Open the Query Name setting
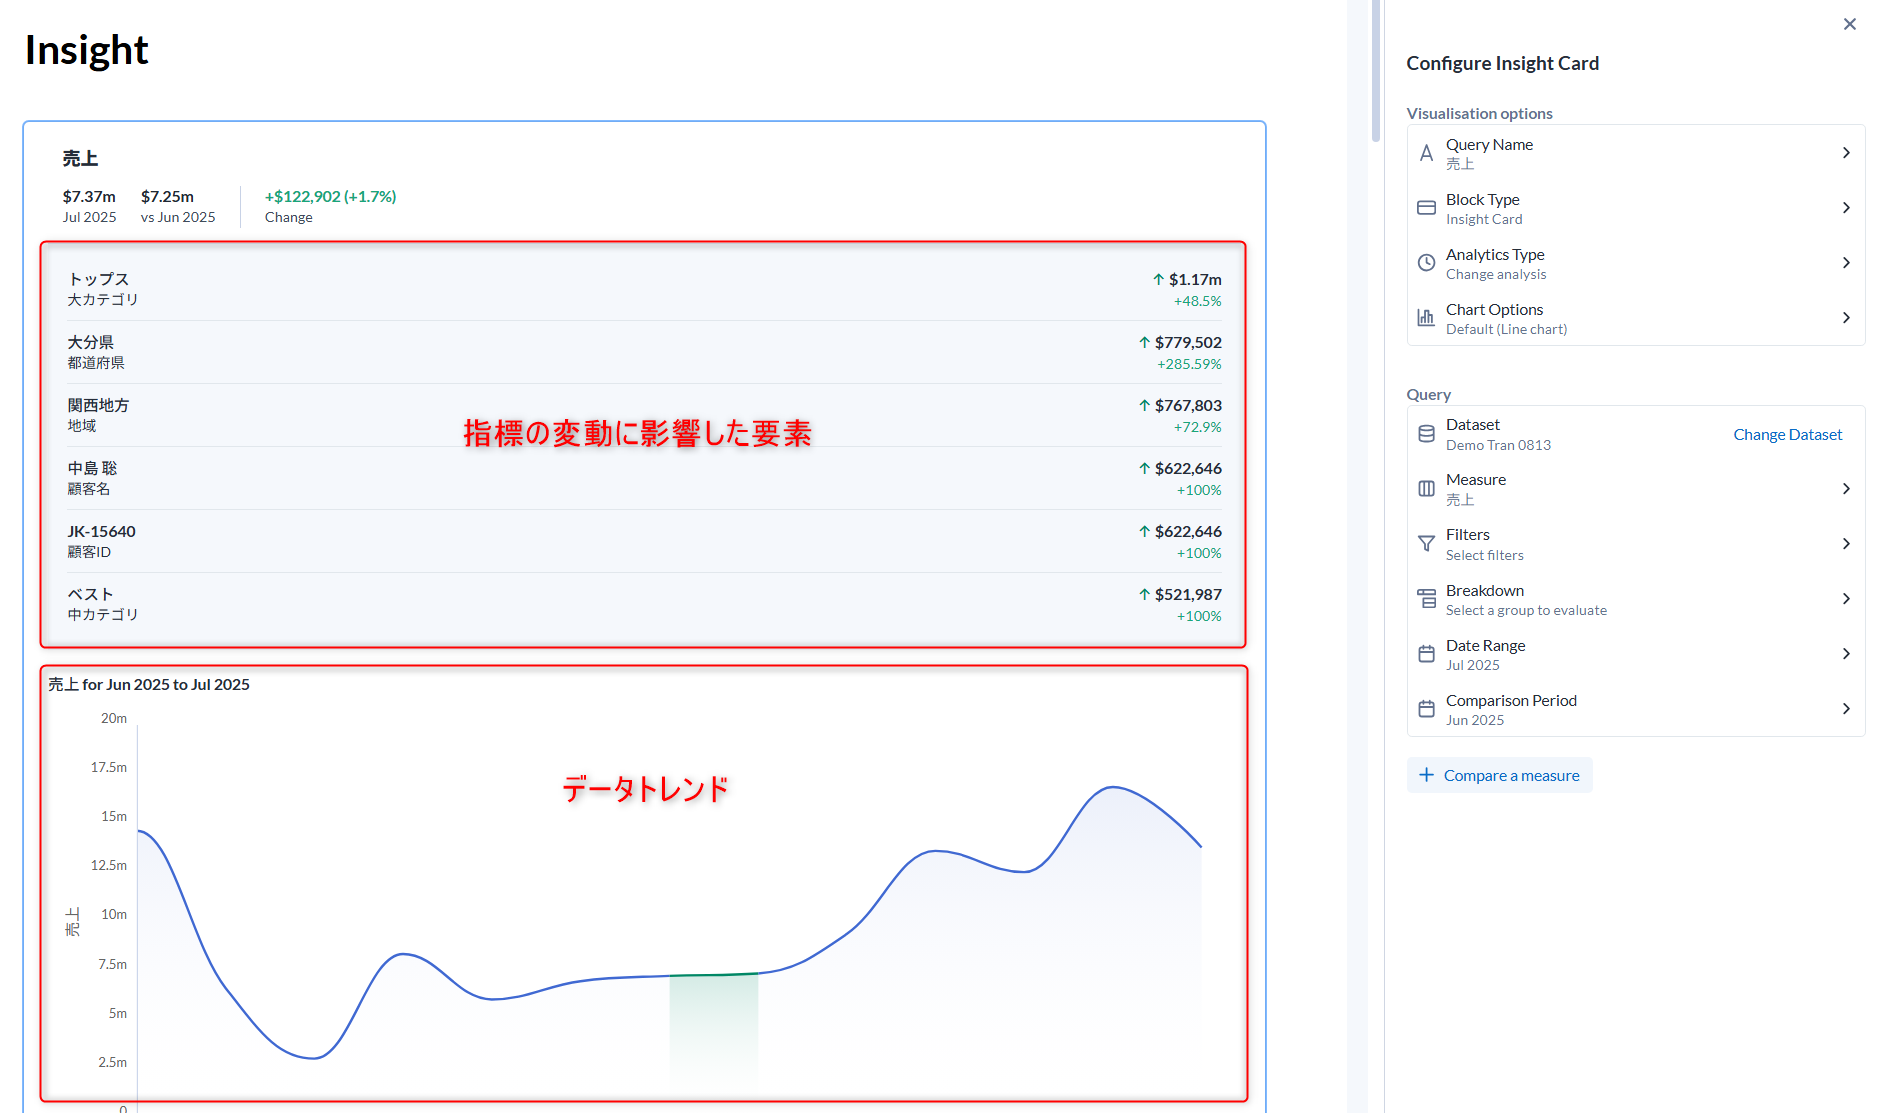 point(1636,153)
